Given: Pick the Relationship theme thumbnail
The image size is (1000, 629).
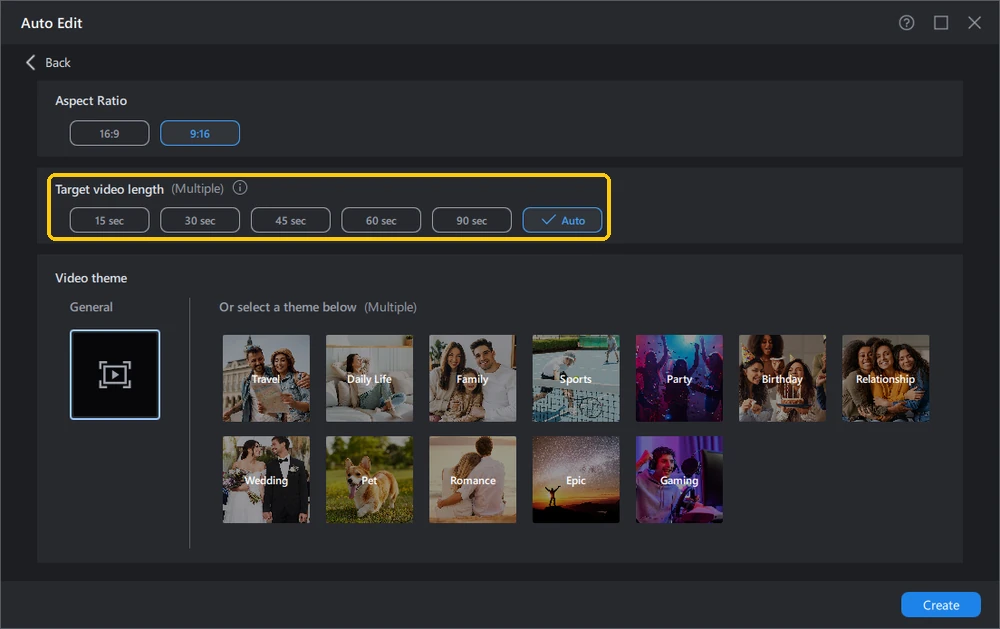Looking at the screenshot, I should click(x=886, y=378).
